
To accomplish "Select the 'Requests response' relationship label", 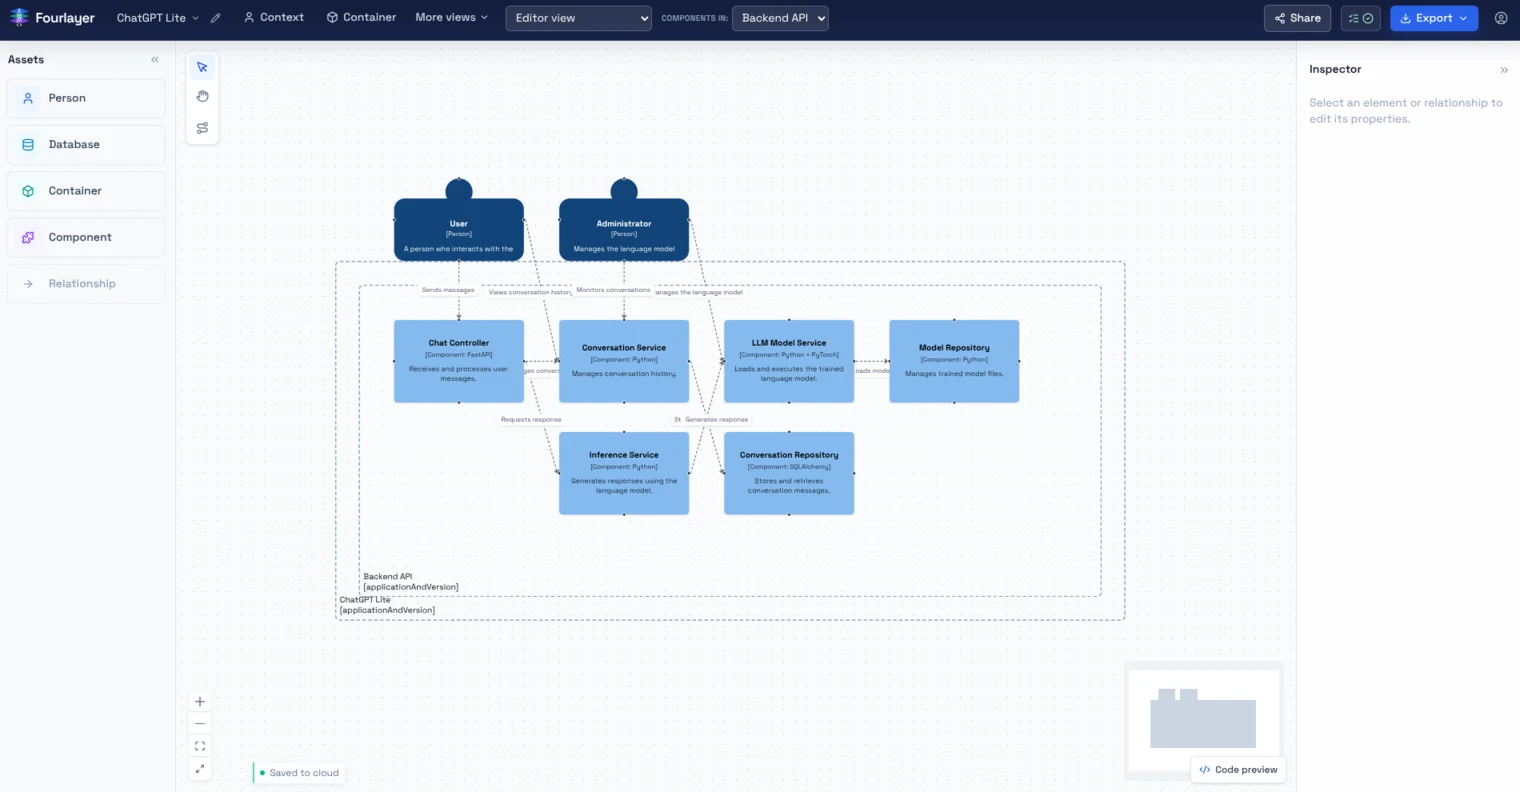I will pyautogui.click(x=531, y=420).
